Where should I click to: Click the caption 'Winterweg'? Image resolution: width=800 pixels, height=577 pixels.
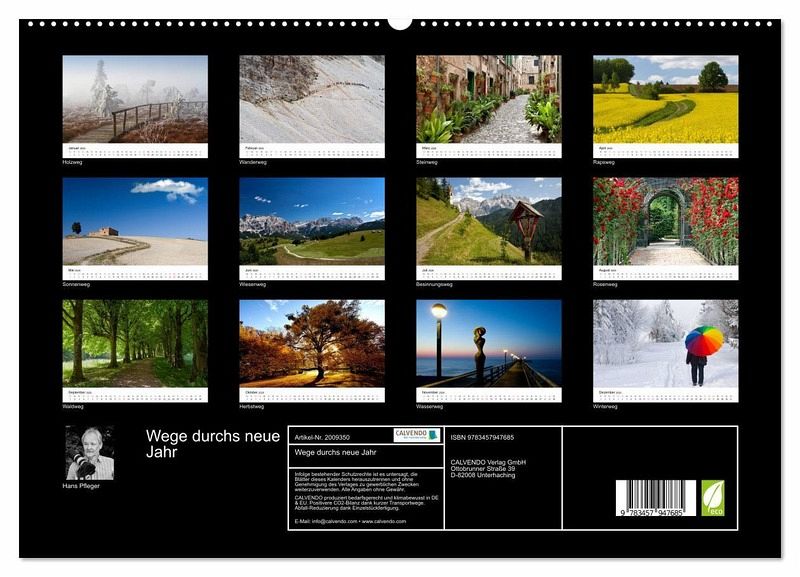(605, 407)
